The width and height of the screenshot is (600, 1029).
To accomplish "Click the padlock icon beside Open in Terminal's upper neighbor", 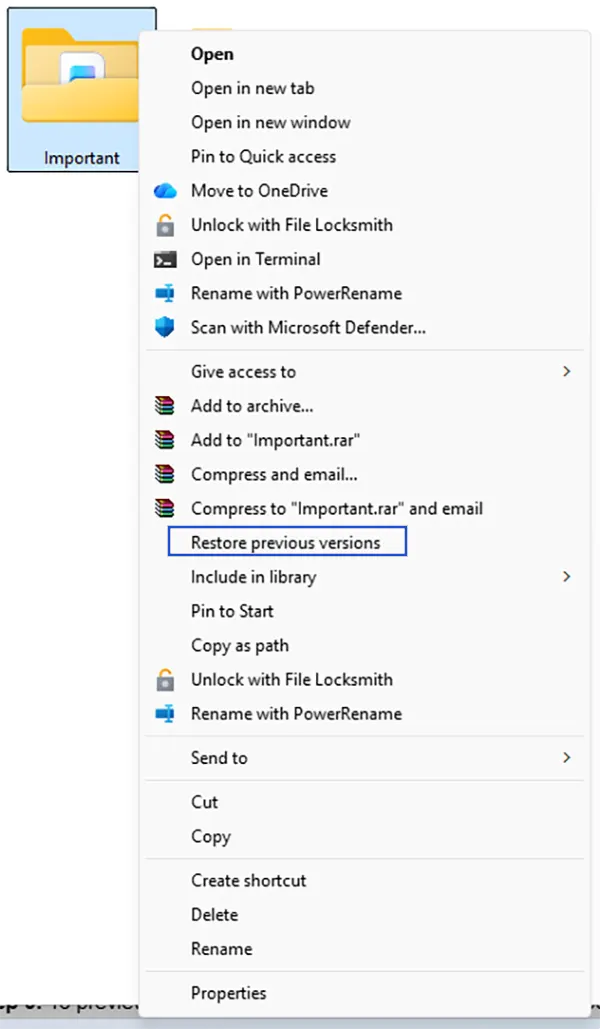I will coord(165,225).
